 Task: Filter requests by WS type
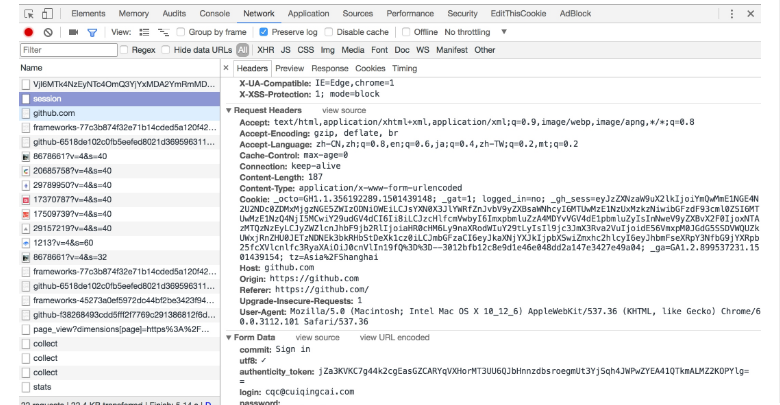coord(423,50)
